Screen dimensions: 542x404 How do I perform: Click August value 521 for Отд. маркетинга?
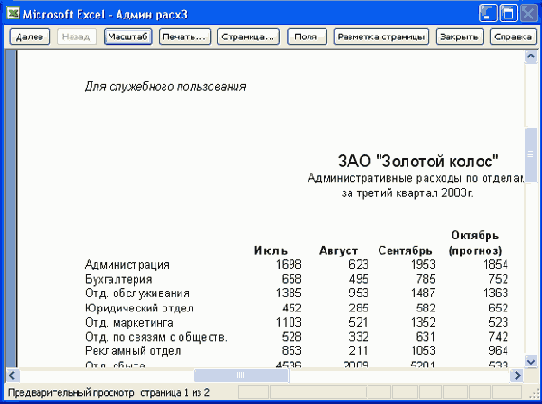[x=358, y=323]
